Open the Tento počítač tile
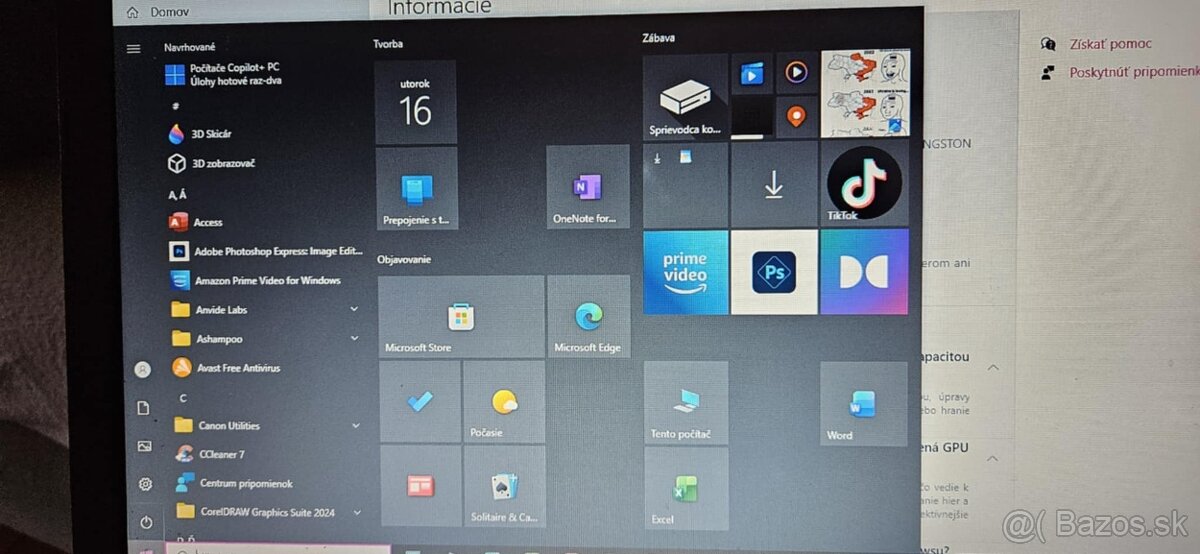The width and height of the screenshot is (1200, 554). (x=686, y=403)
